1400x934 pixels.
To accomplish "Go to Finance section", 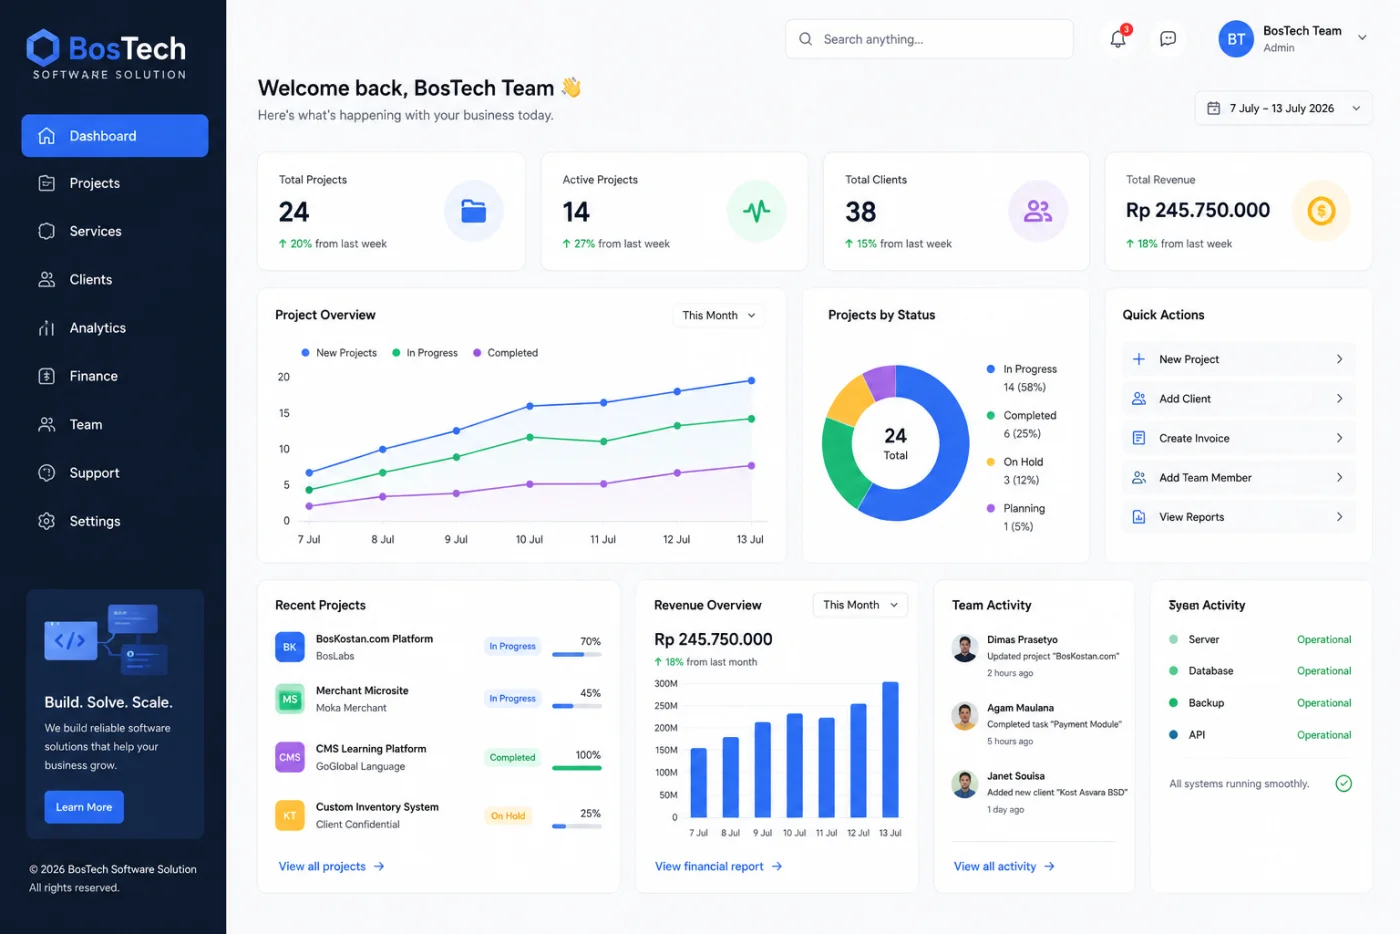I will (x=115, y=376).
